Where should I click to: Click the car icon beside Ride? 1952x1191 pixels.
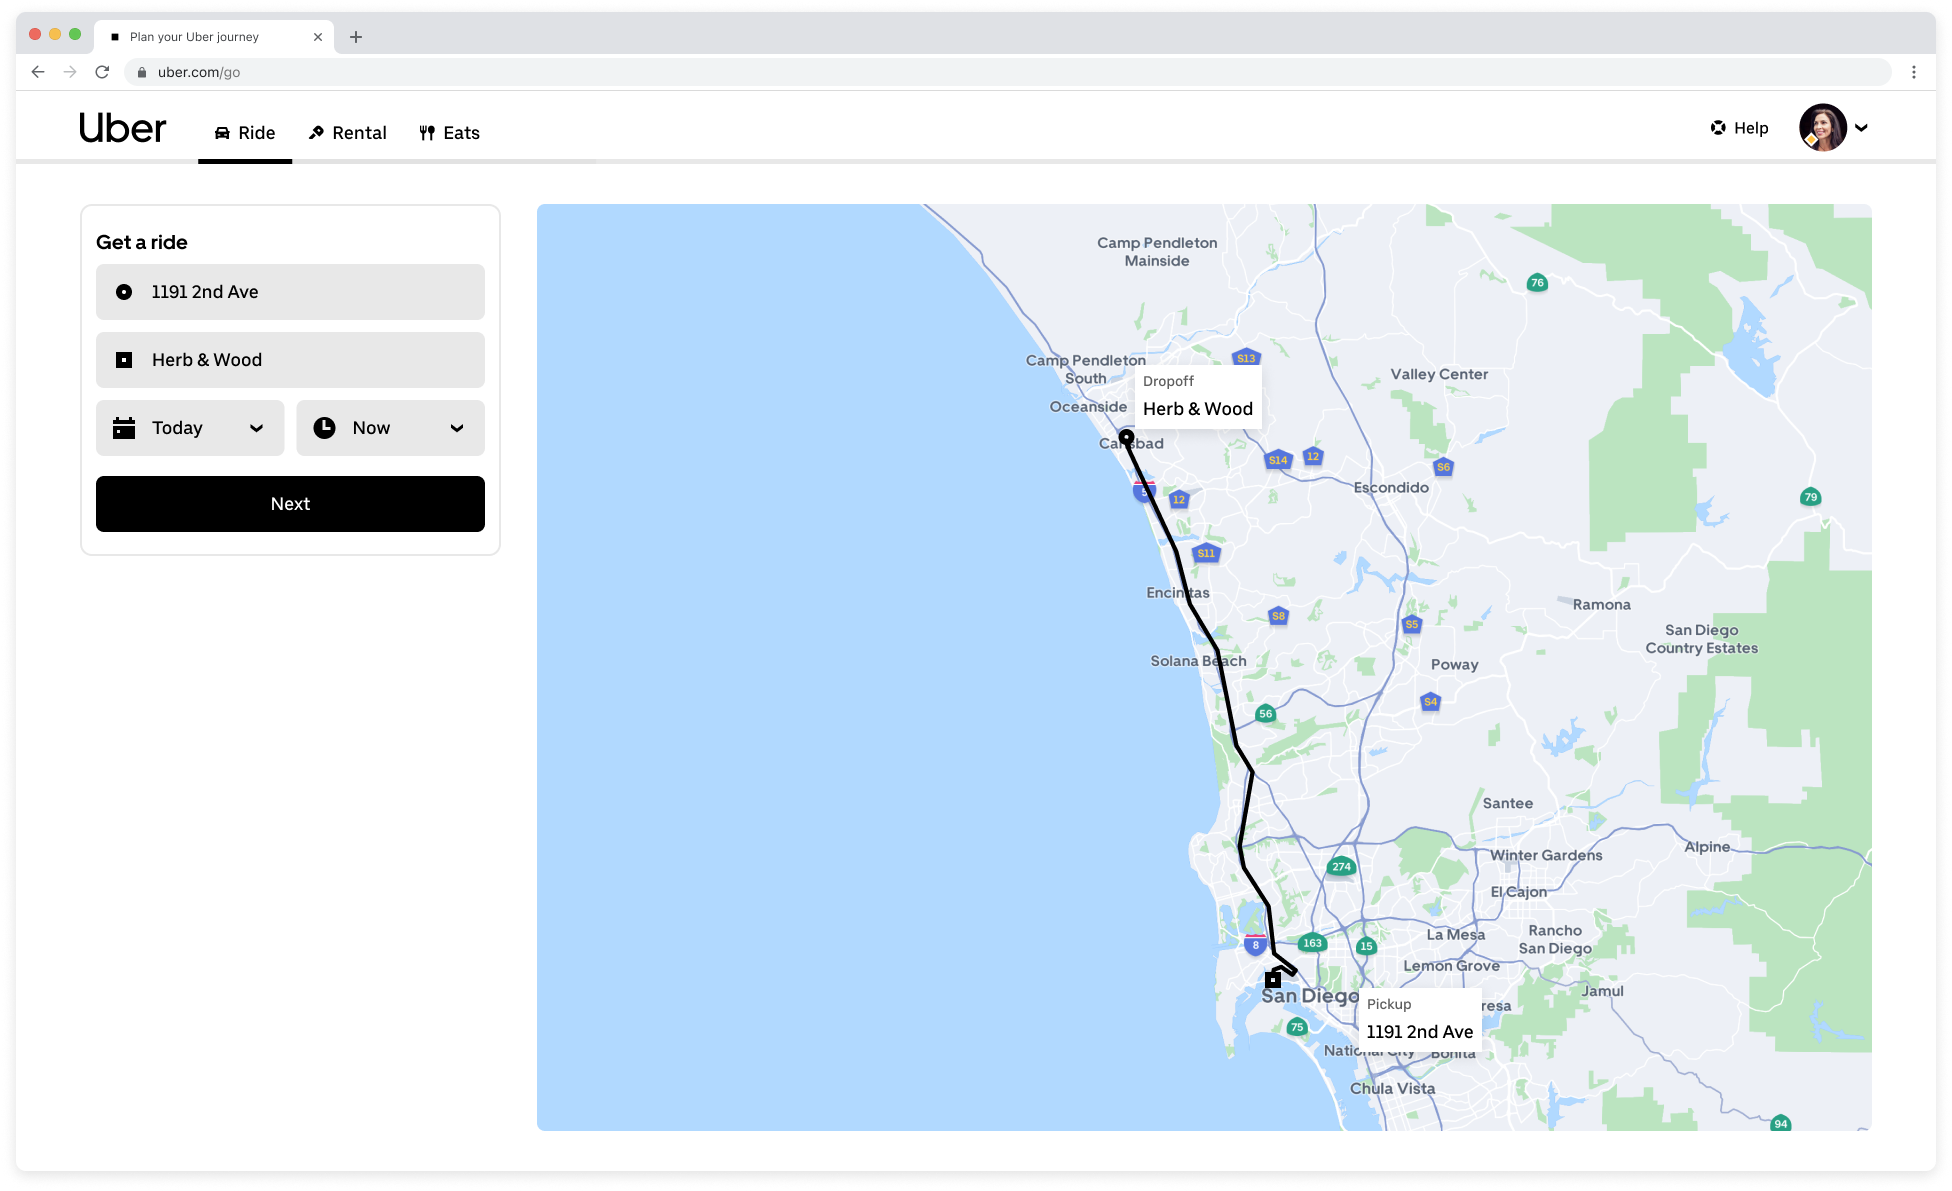point(222,133)
